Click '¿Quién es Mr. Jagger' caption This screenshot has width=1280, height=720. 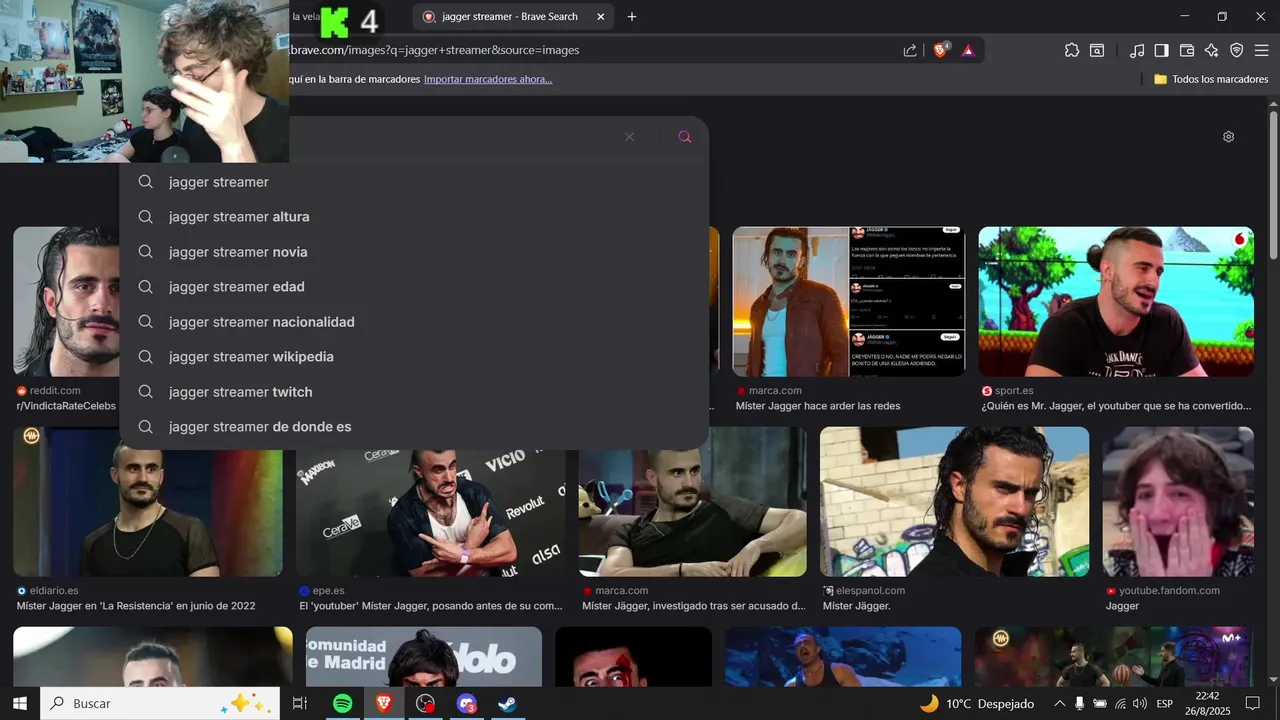(1116, 406)
